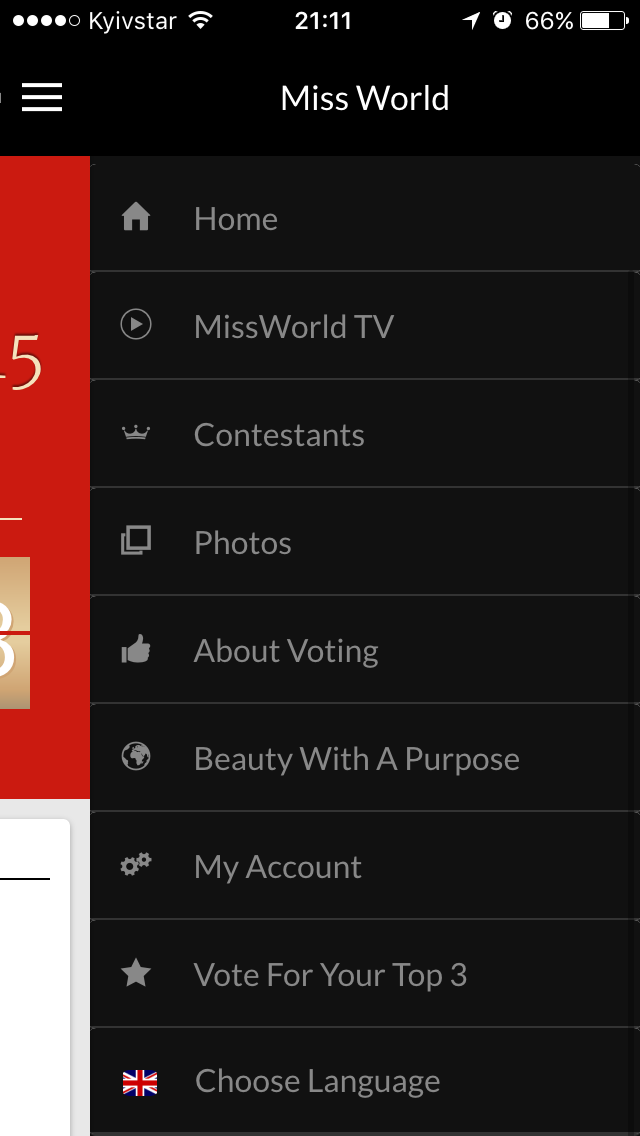The width and height of the screenshot is (640, 1136).
Task: Go to Contestants
Action: (x=365, y=433)
